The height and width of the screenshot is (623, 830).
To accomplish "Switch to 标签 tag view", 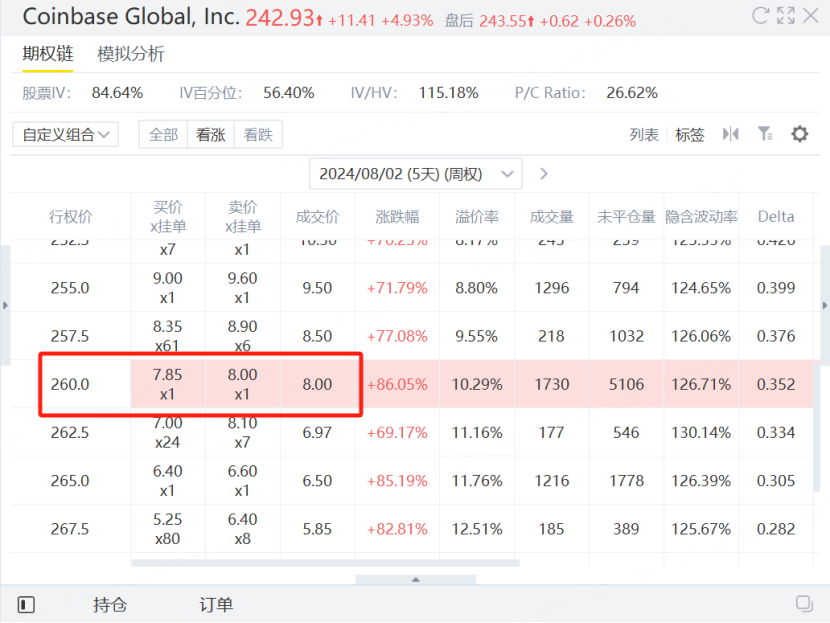I will tap(690, 134).
